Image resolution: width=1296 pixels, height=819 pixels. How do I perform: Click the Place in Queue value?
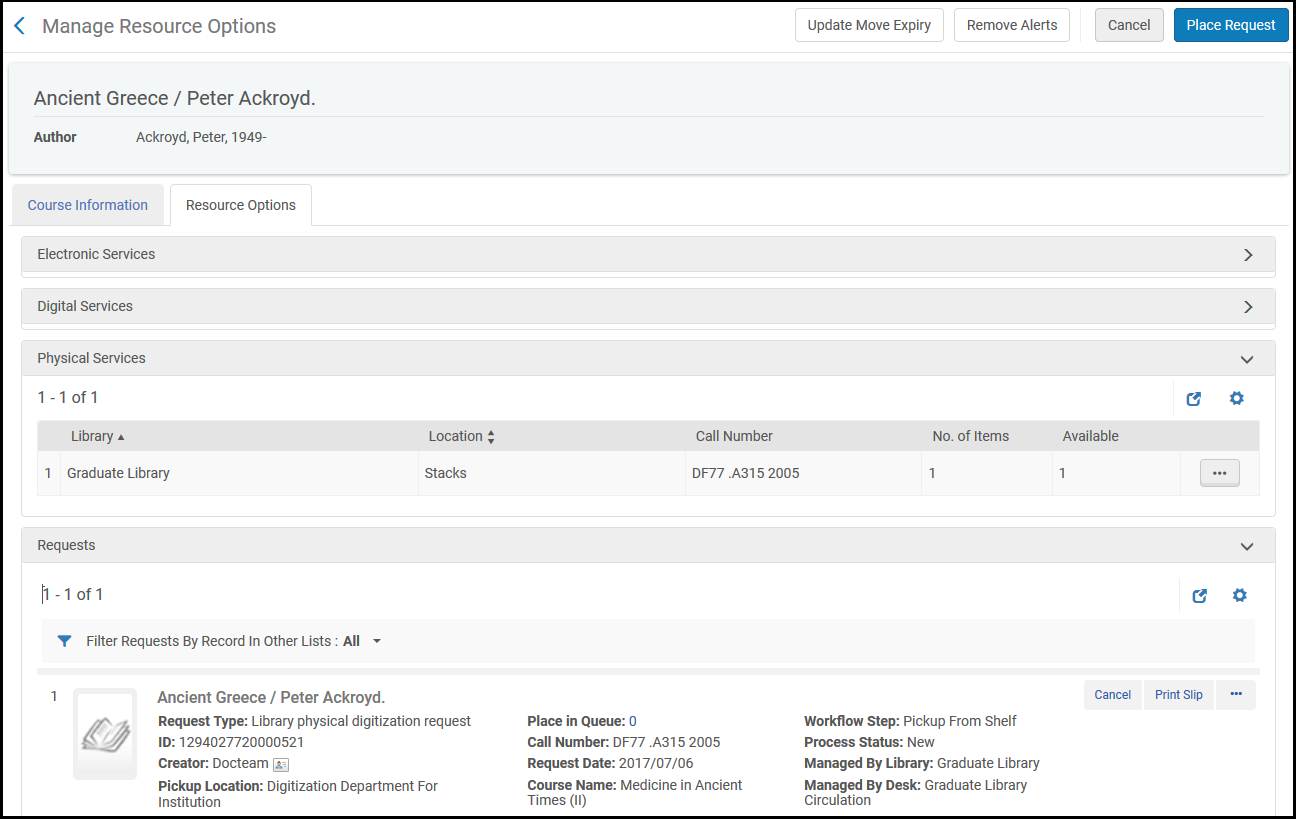click(633, 721)
